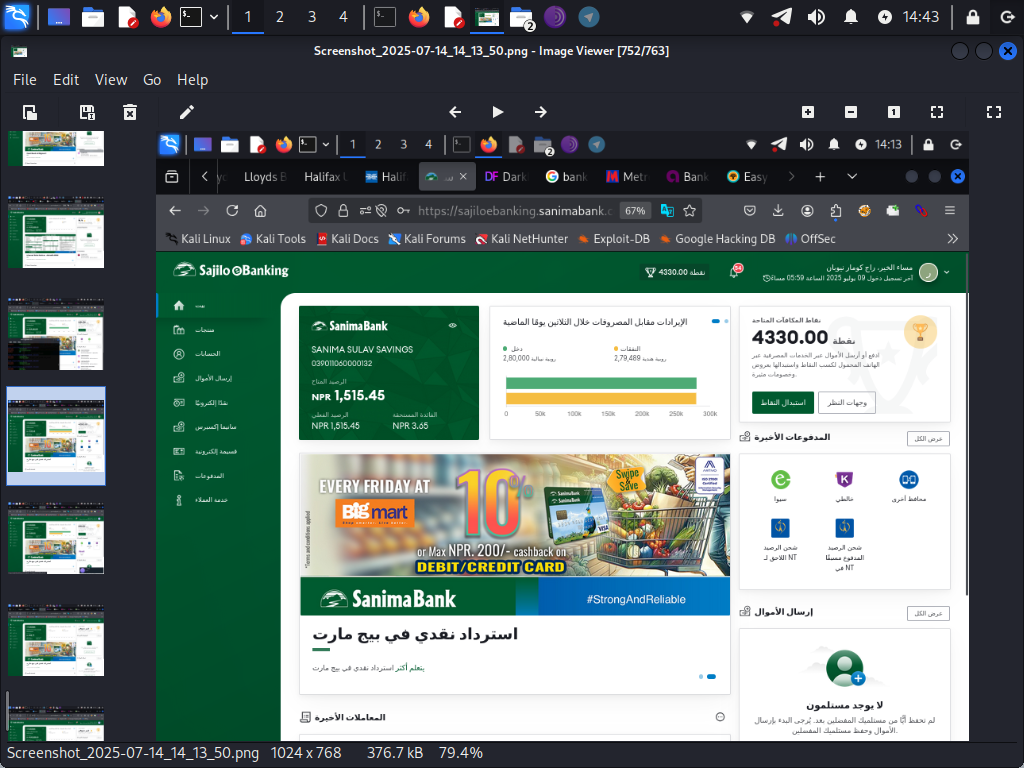Switch to workspace 4 in the desktop panel
This screenshot has width=1024, height=768.
[x=343, y=17]
